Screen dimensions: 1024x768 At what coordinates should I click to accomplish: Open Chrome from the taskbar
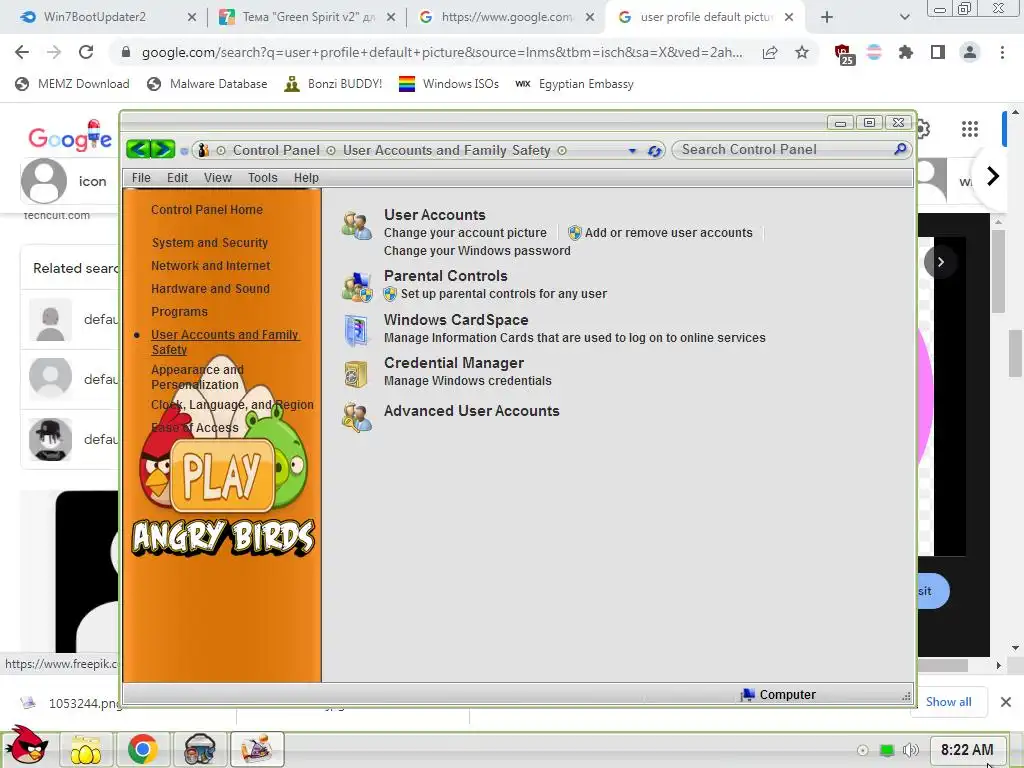click(142, 750)
